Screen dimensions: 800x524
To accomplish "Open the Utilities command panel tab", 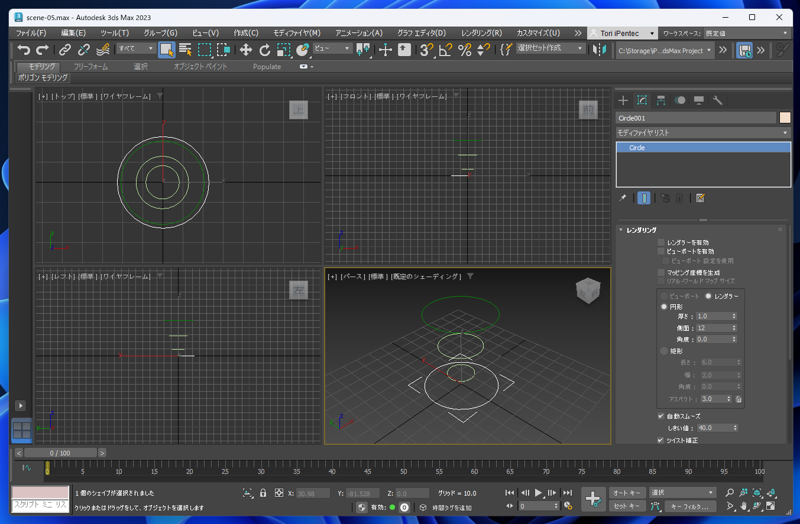I will [717, 100].
